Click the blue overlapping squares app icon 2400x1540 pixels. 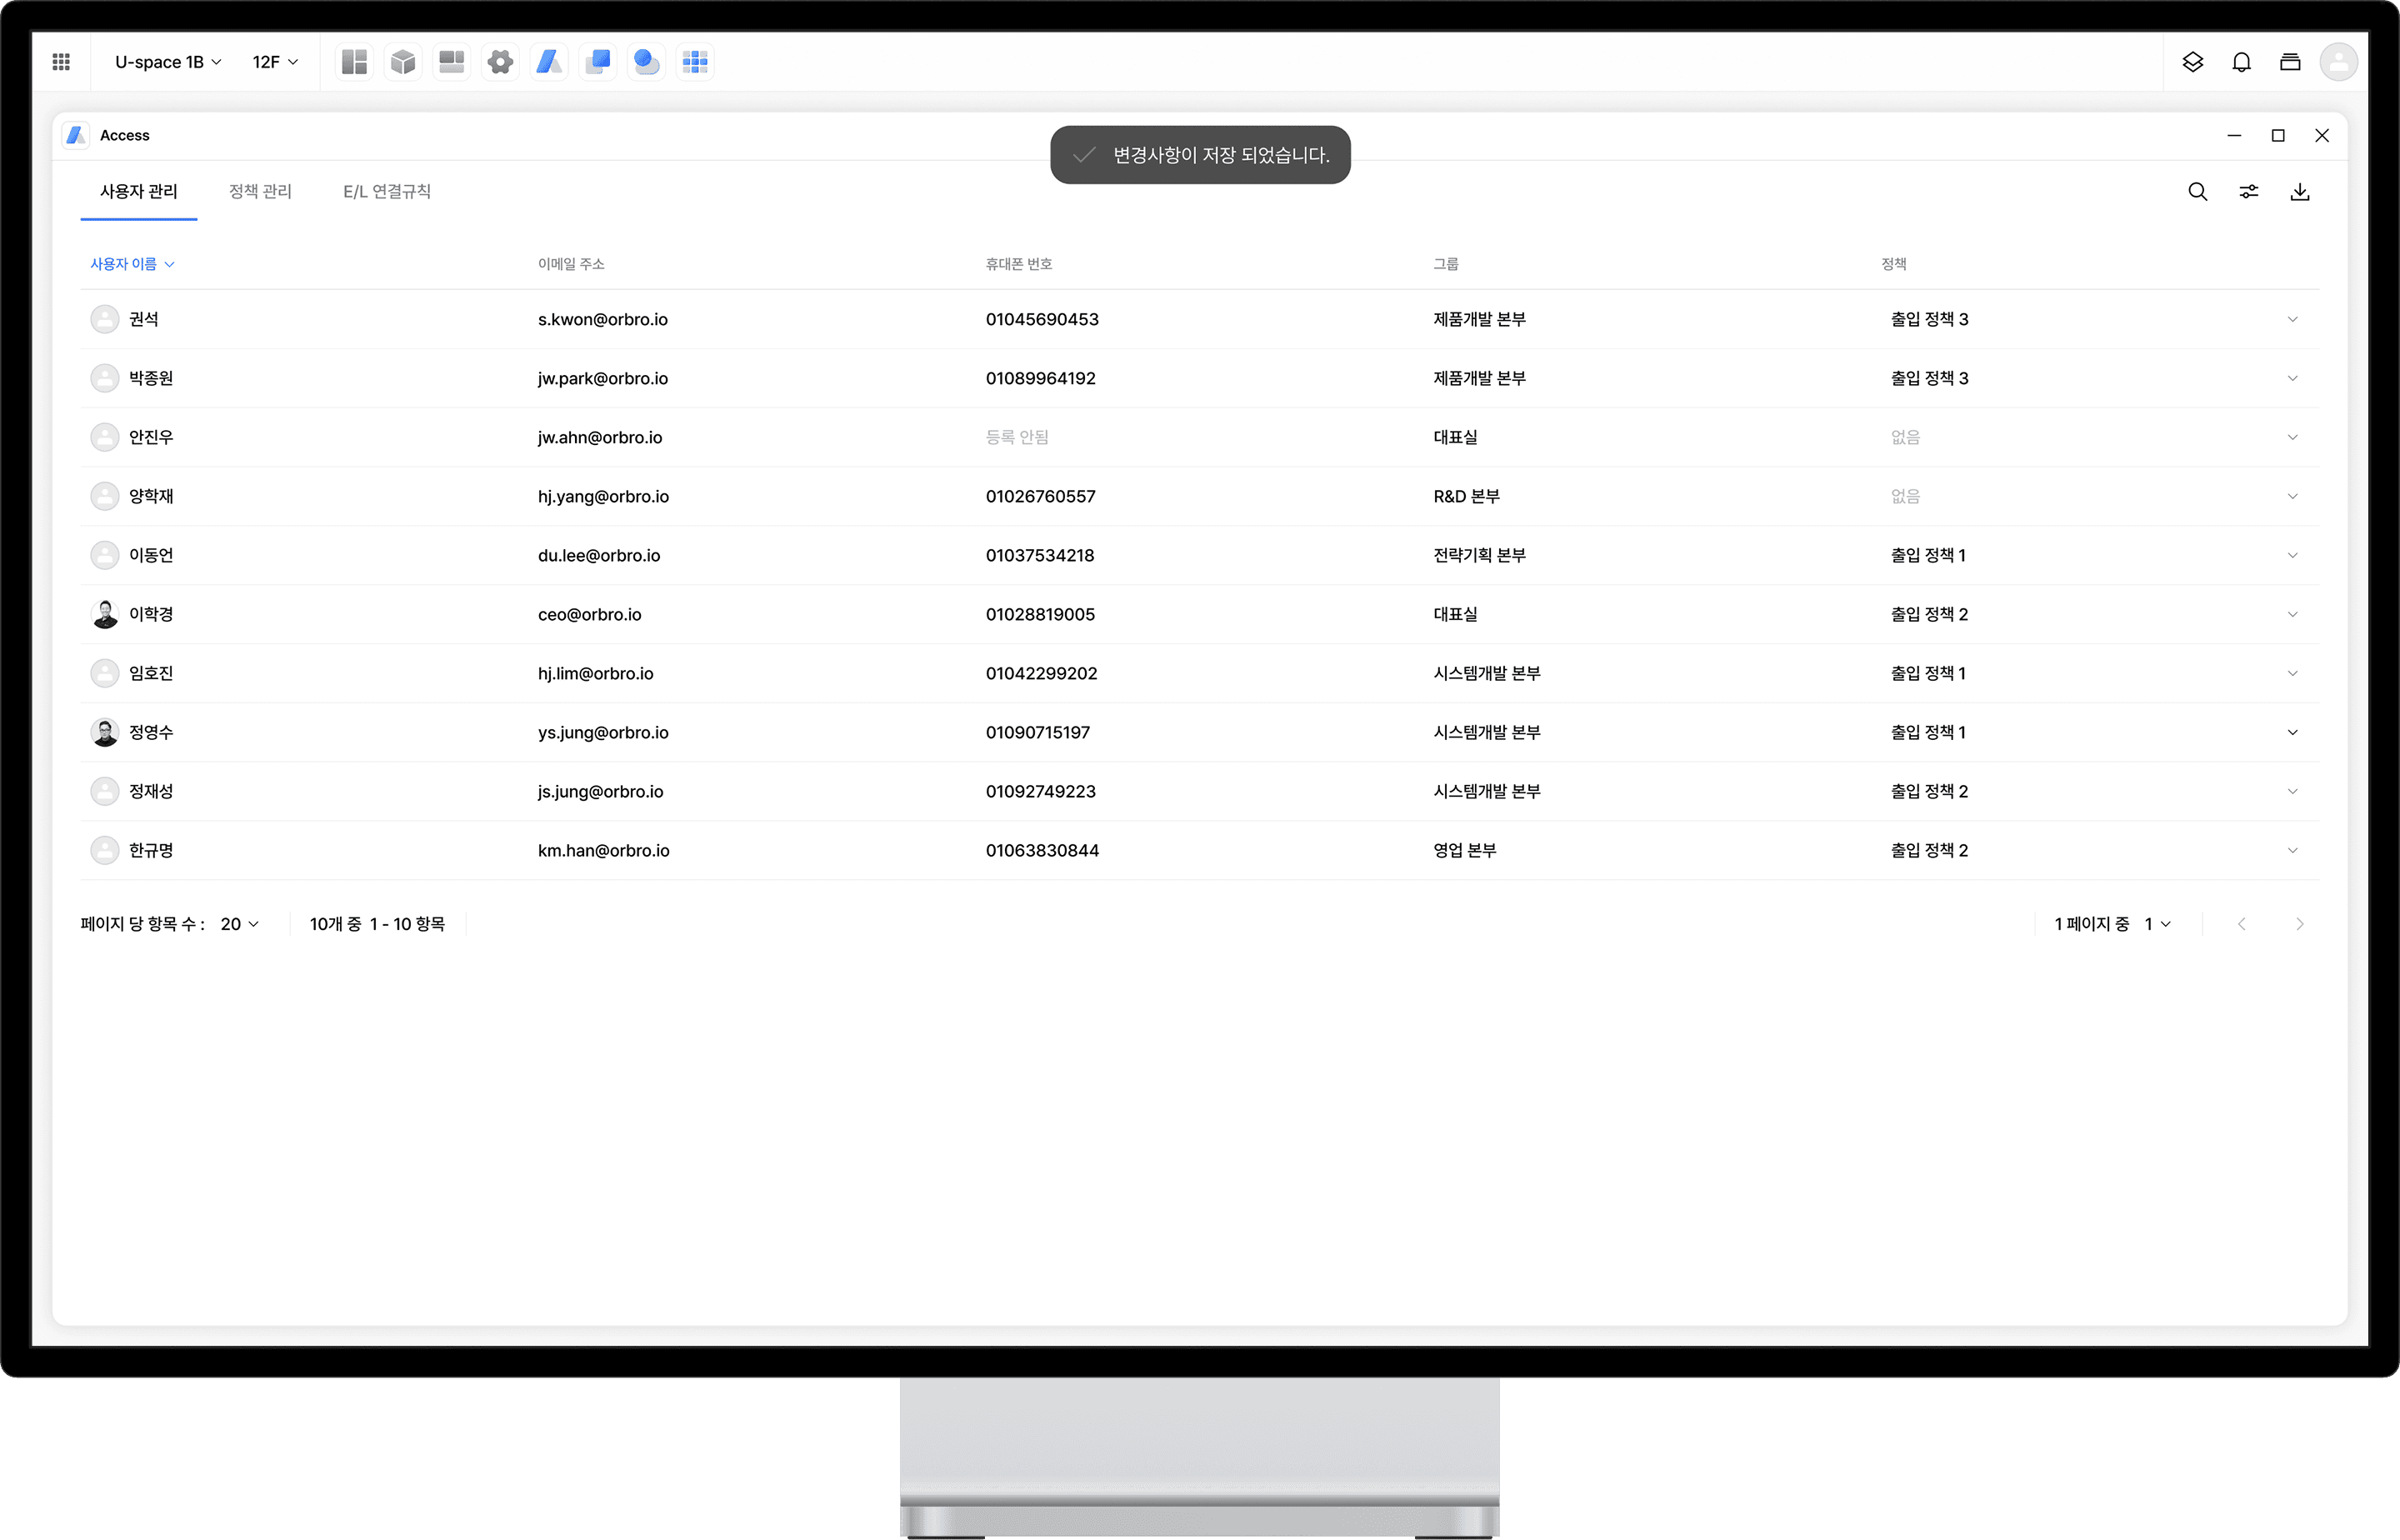[598, 62]
